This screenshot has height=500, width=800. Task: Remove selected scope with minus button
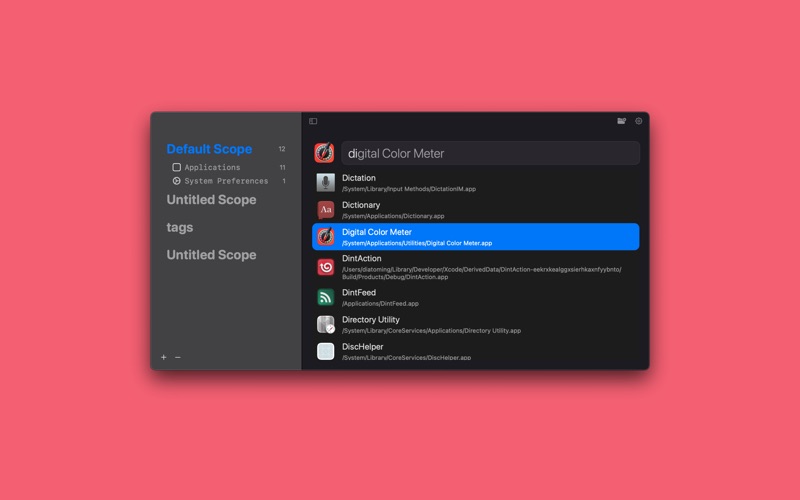point(178,357)
